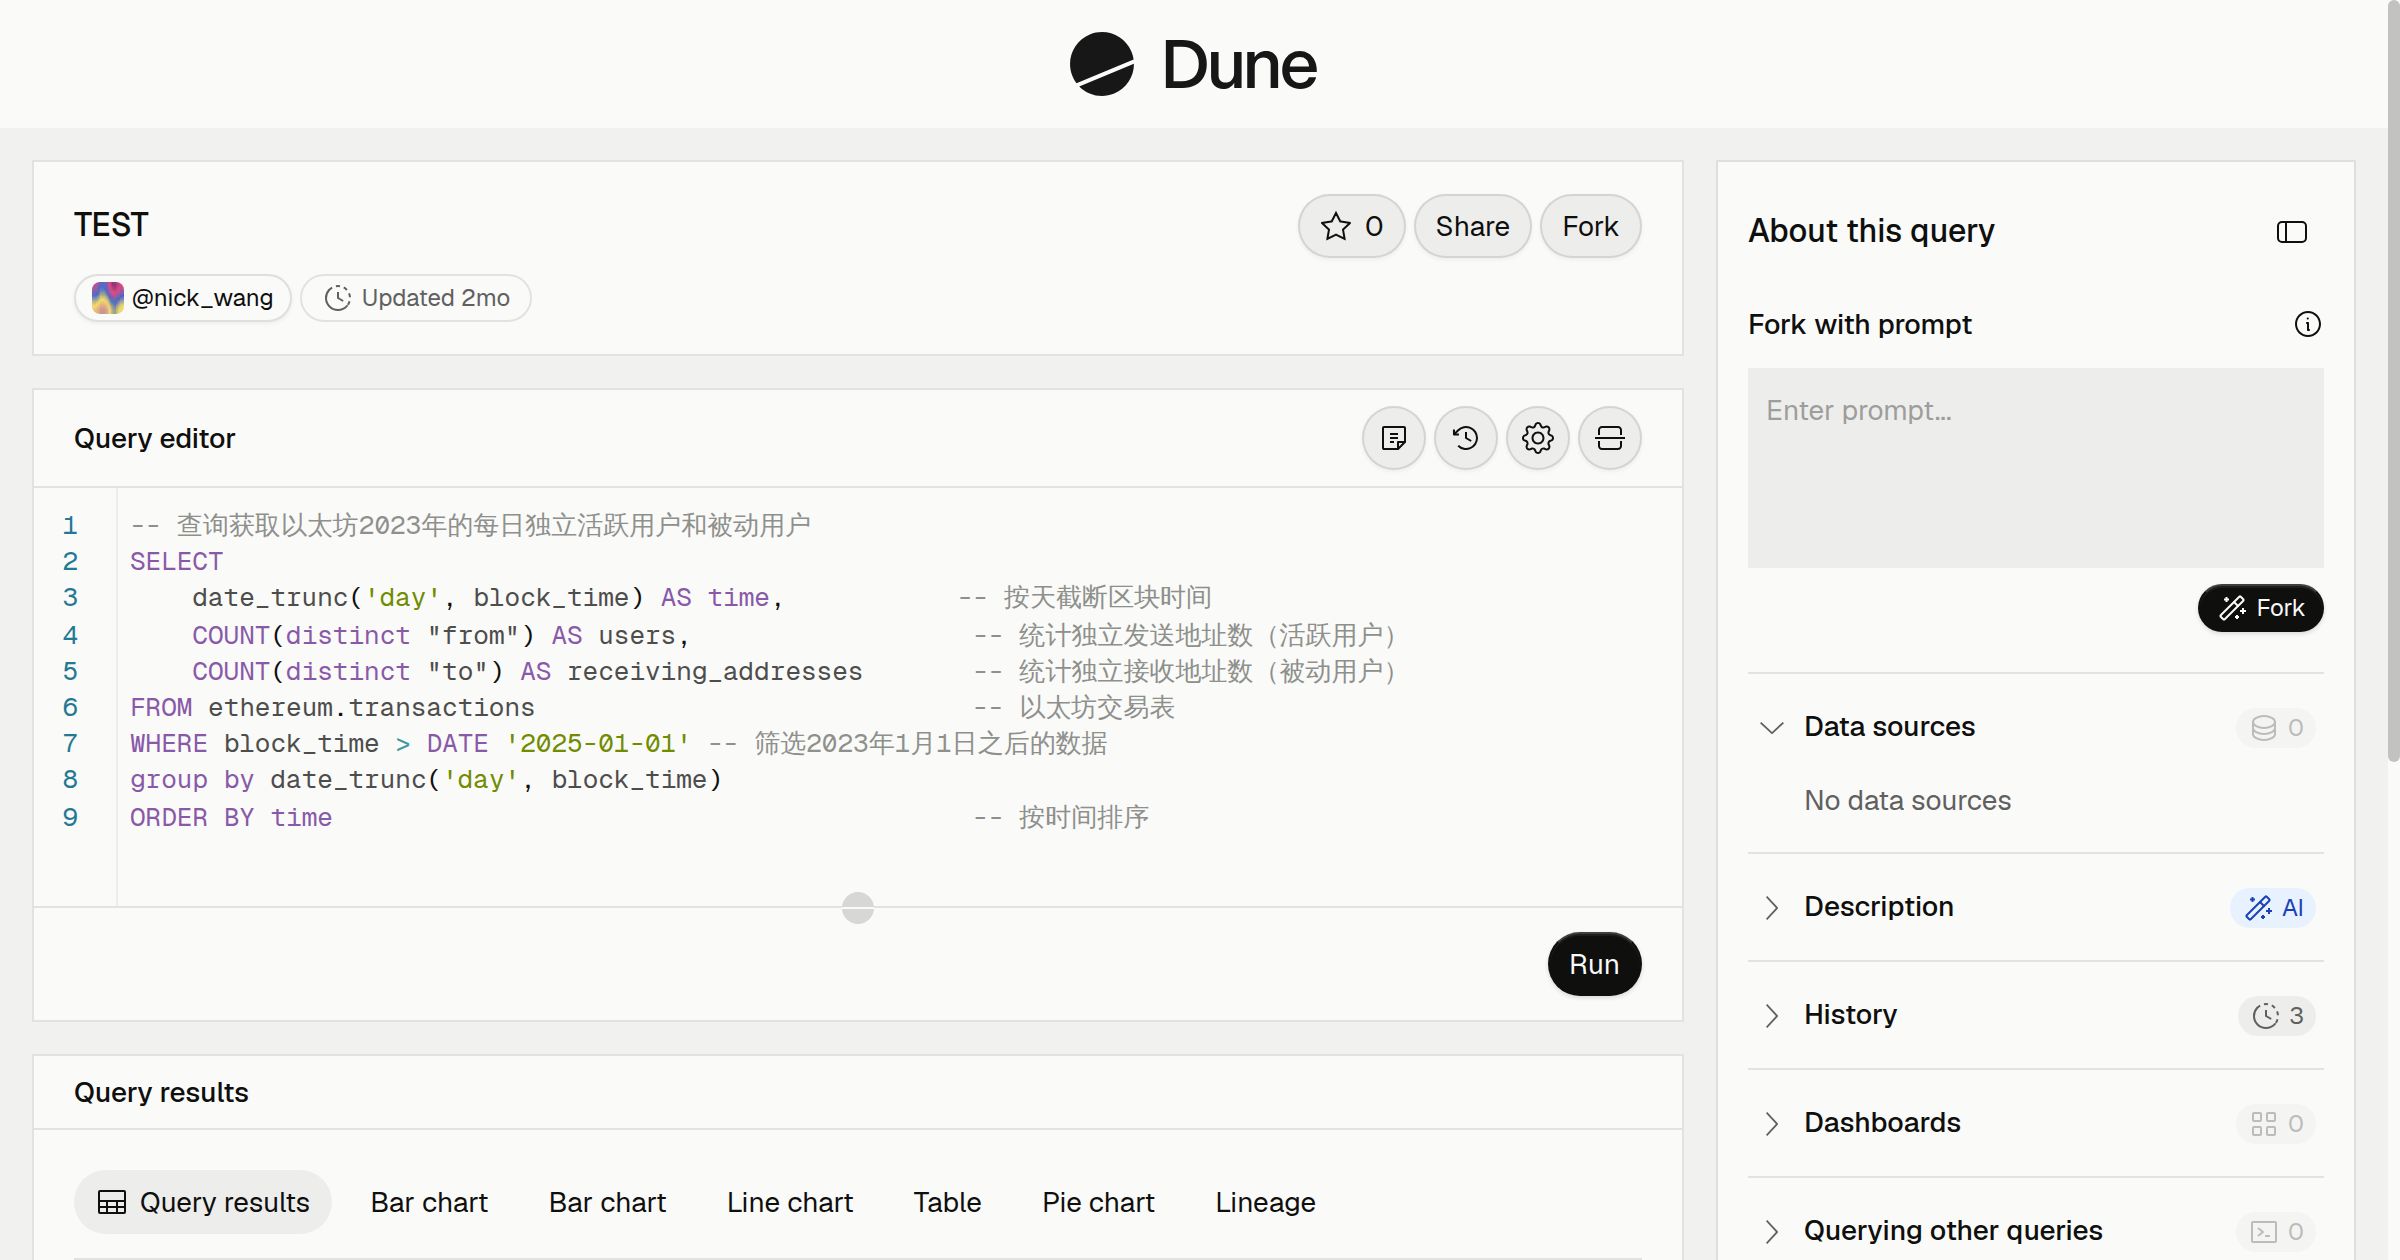The width and height of the screenshot is (2400, 1260).
Task: Click Querying other queries count badge
Action: (x=2276, y=1231)
